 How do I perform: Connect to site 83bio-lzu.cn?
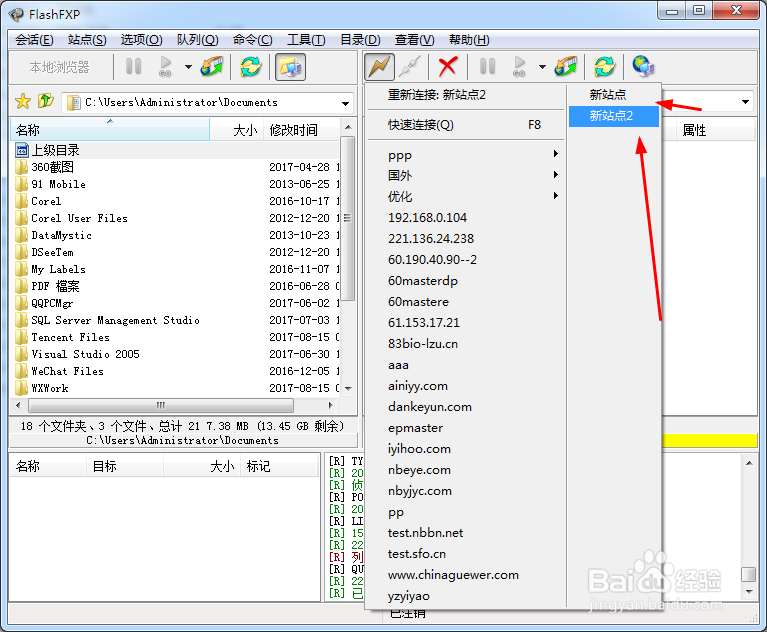coord(466,344)
